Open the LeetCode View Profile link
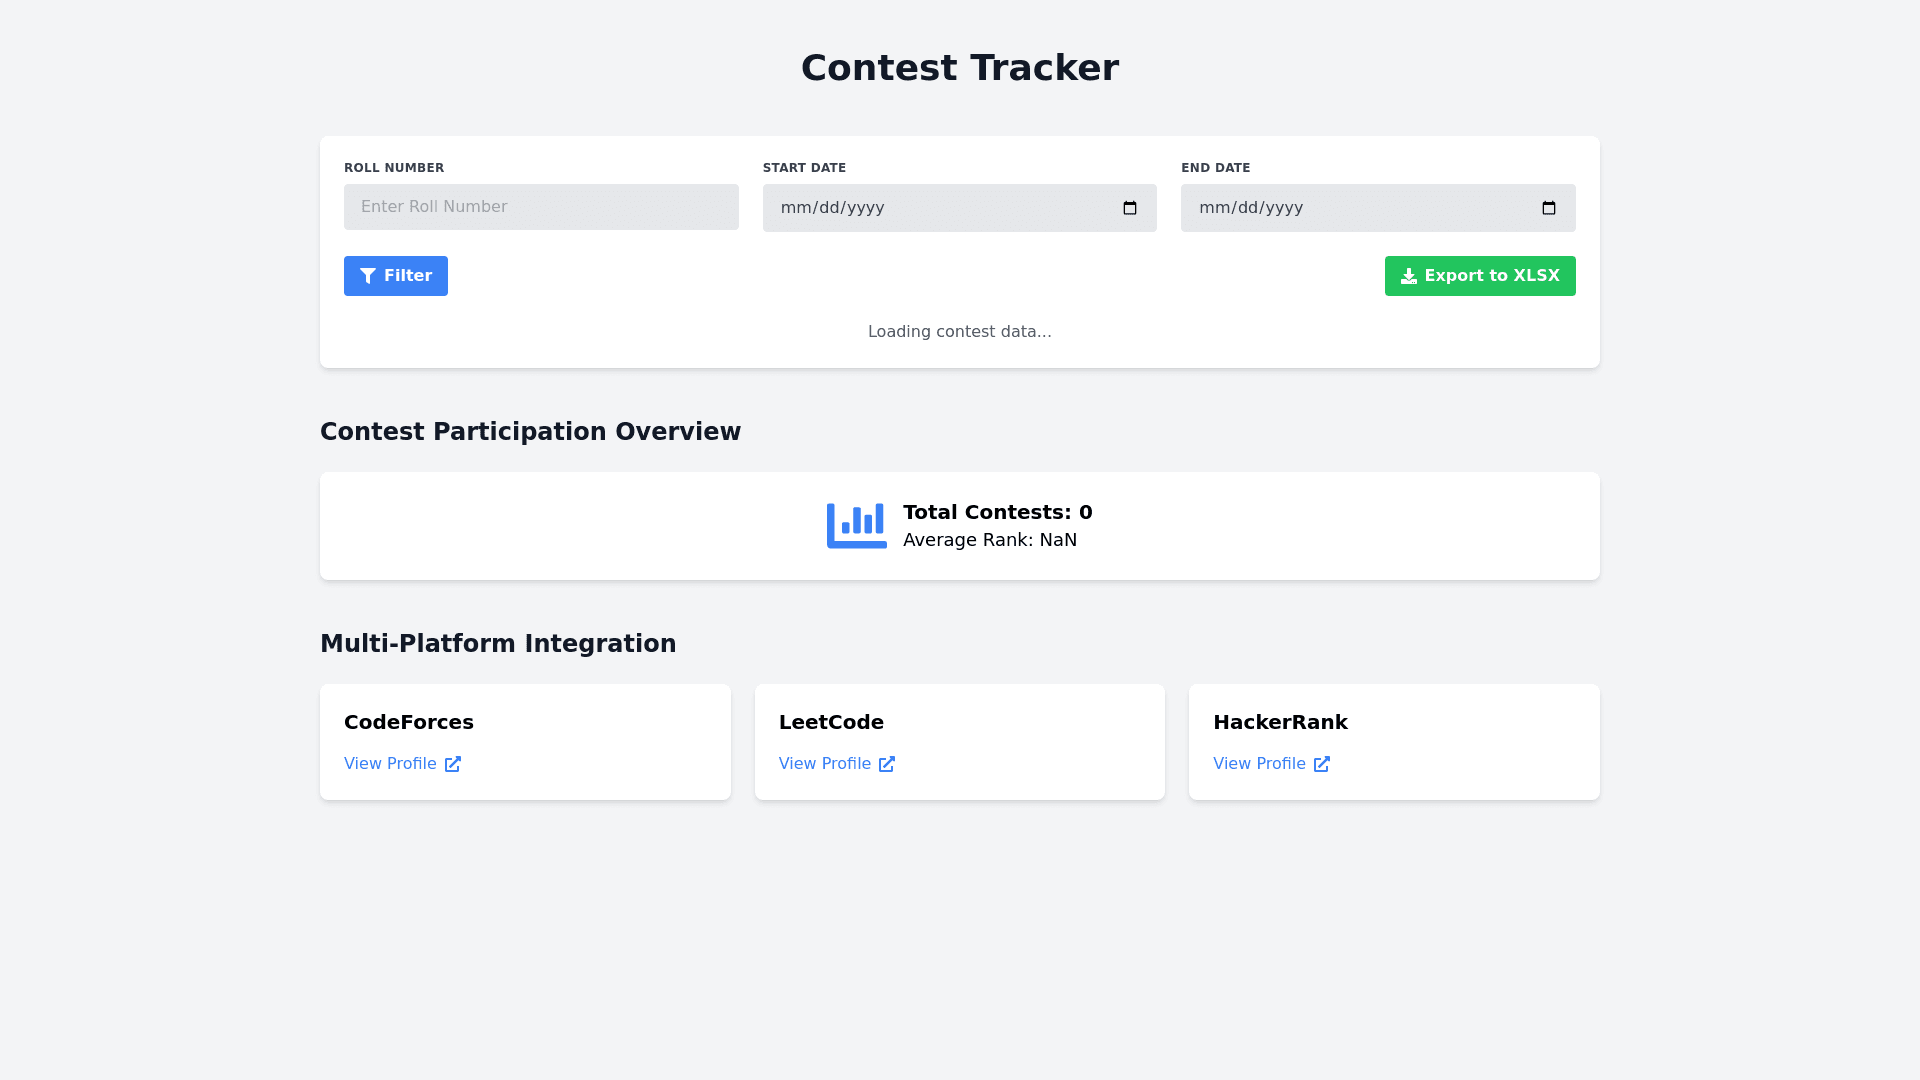This screenshot has width=1920, height=1080. 825,764
